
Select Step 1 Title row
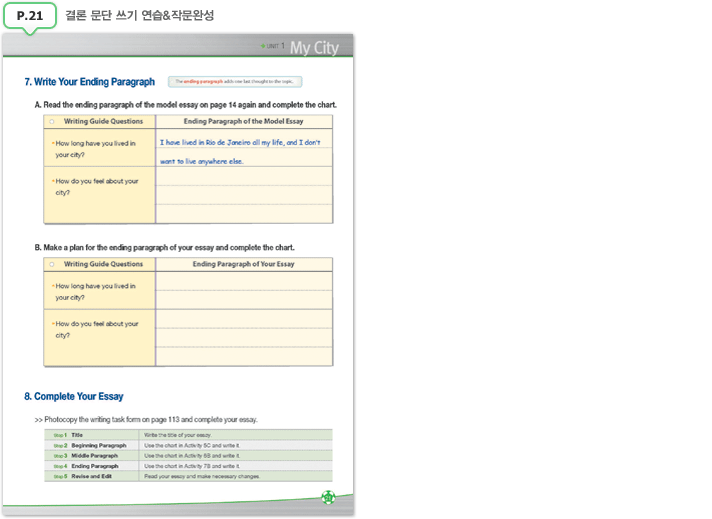pos(188,435)
